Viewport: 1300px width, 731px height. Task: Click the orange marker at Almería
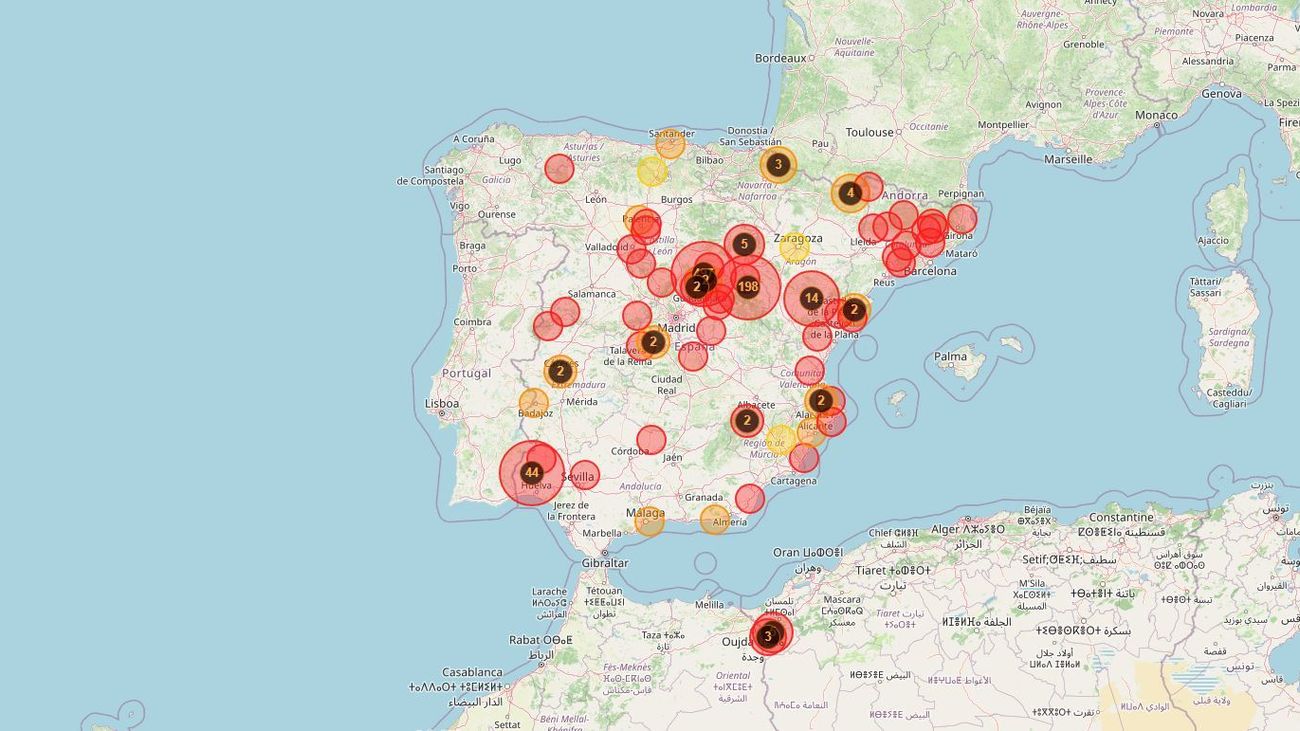[x=714, y=519]
